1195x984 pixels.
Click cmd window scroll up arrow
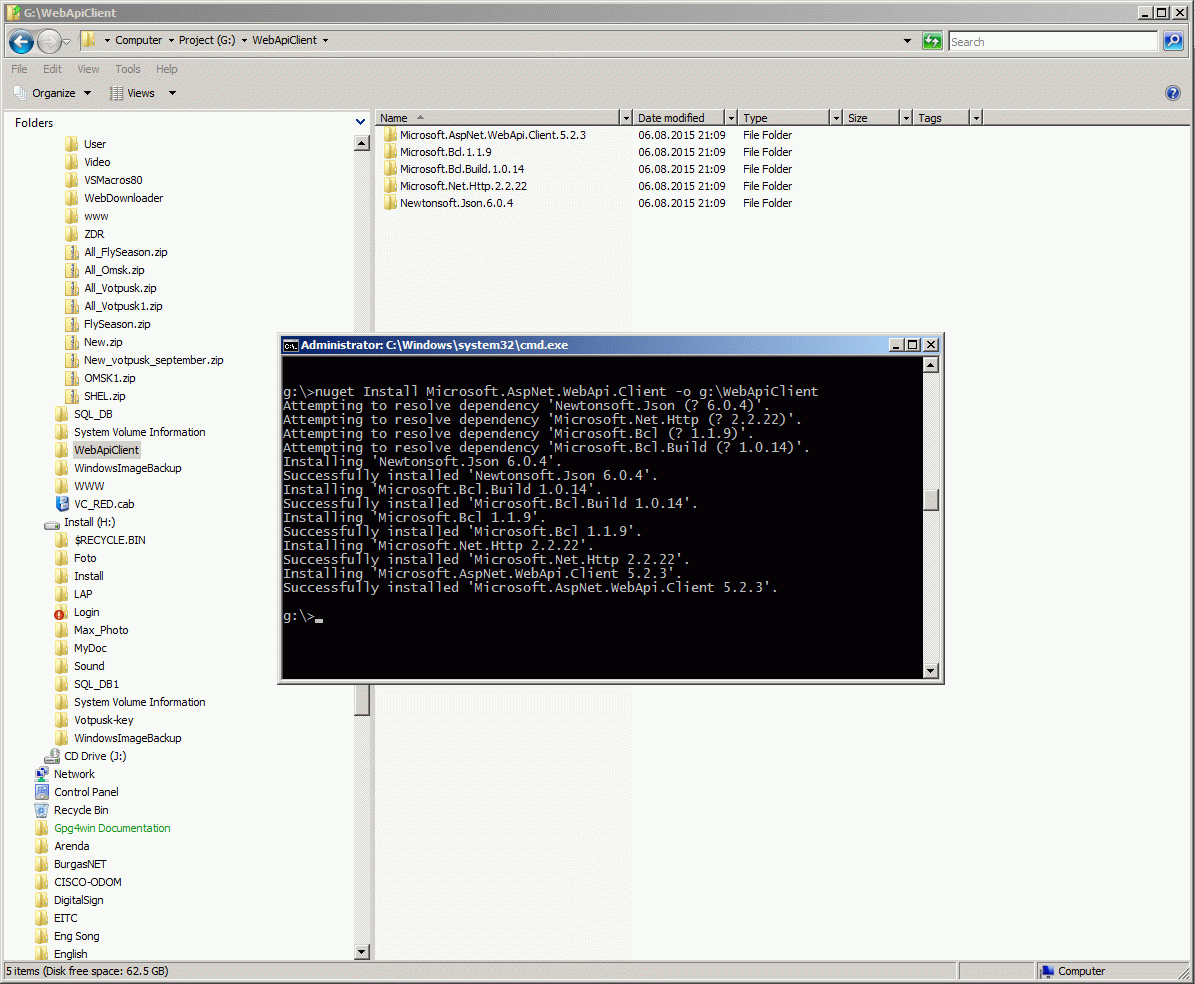coord(931,365)
